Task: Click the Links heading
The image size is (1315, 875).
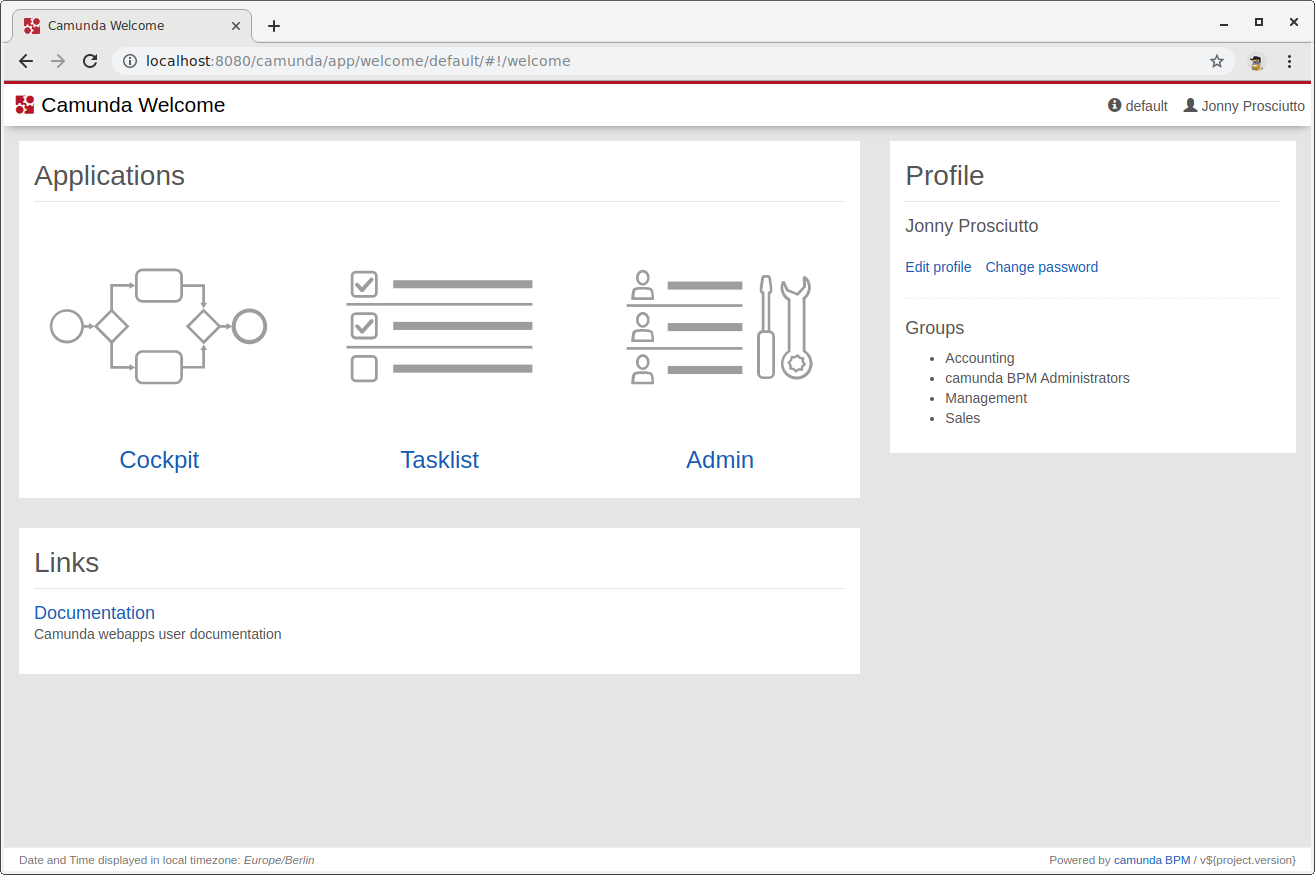Action: coord(66,563)
